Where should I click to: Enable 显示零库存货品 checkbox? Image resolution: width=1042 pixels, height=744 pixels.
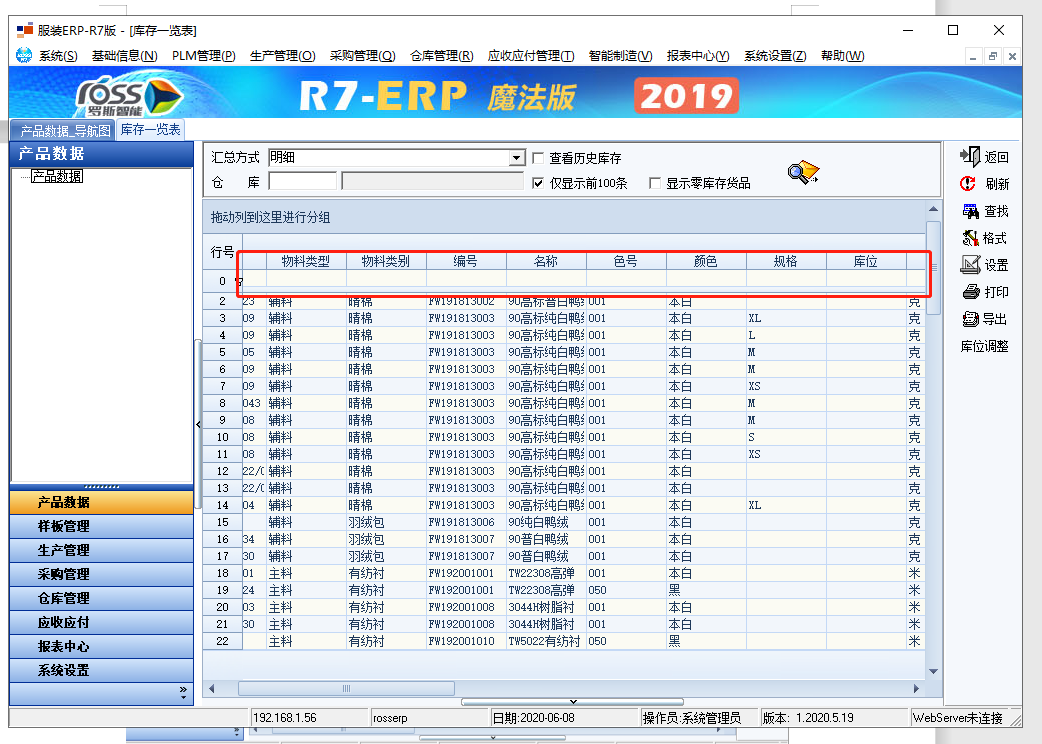[x=655, y=183]
